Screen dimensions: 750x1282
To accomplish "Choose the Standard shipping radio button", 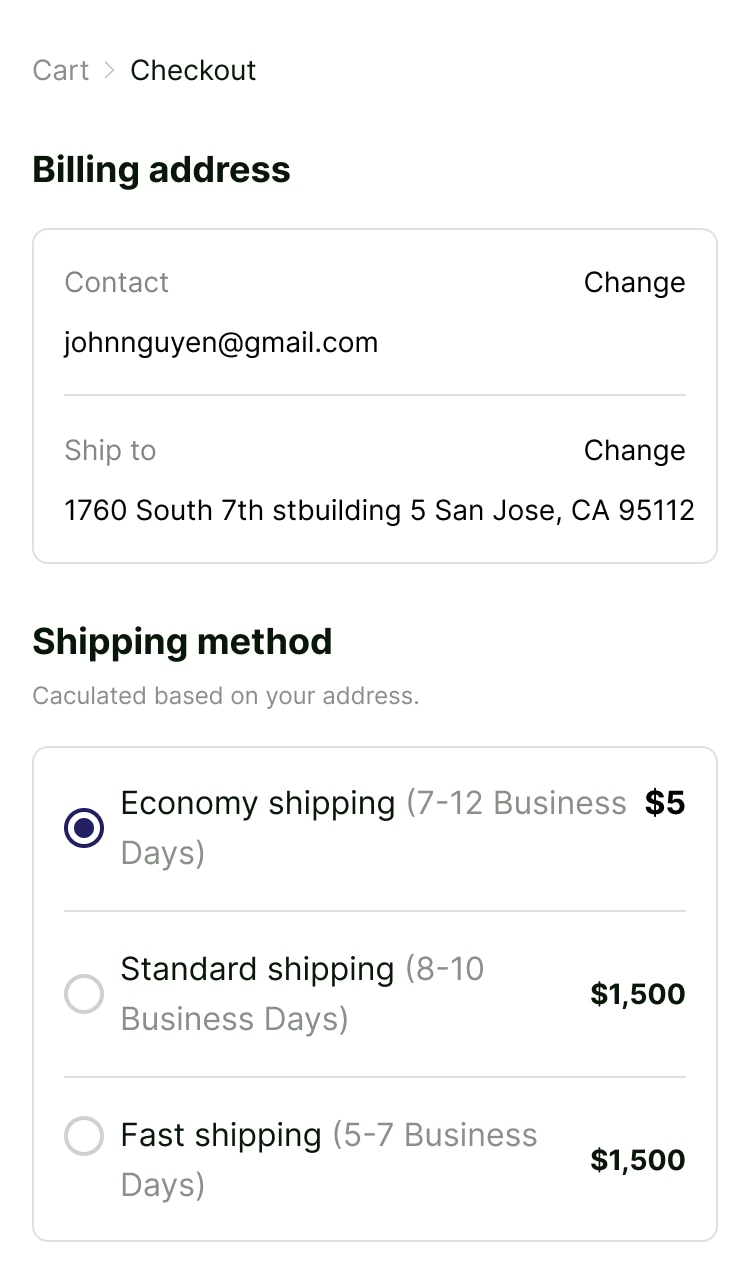I will [x=84, y=994].
